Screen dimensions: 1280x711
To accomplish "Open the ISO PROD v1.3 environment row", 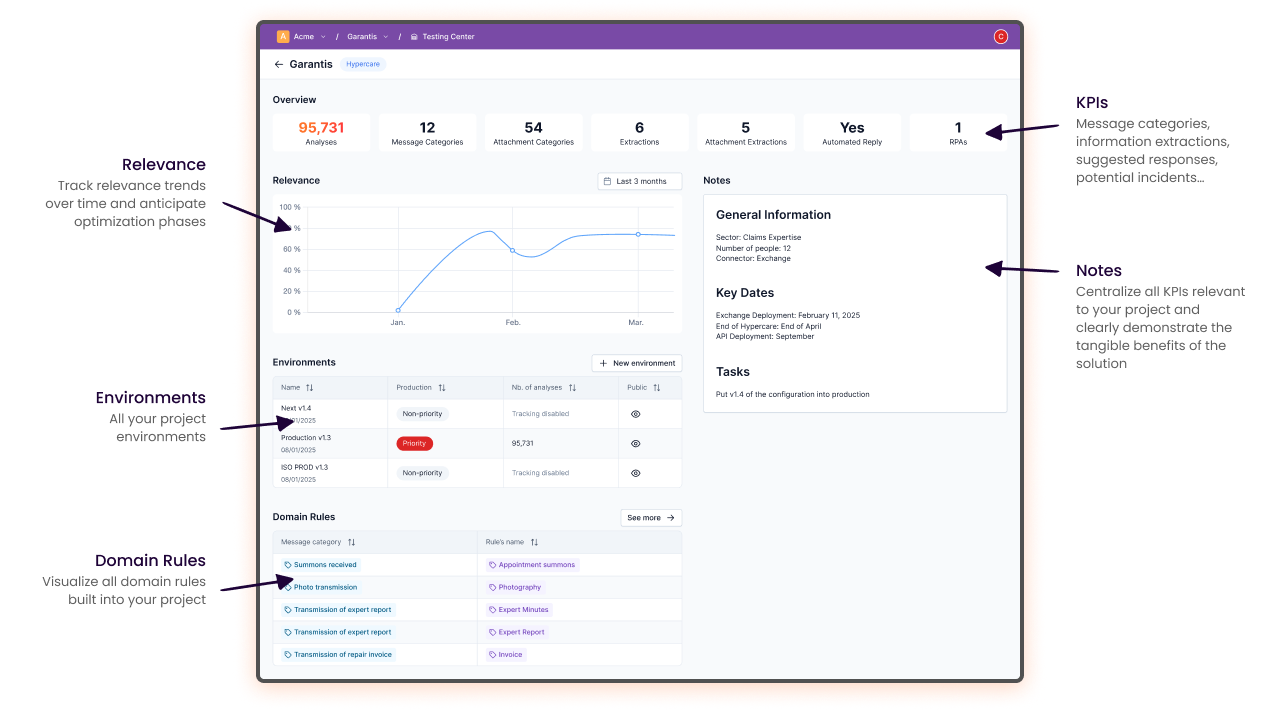I will (x=478, y=473).
